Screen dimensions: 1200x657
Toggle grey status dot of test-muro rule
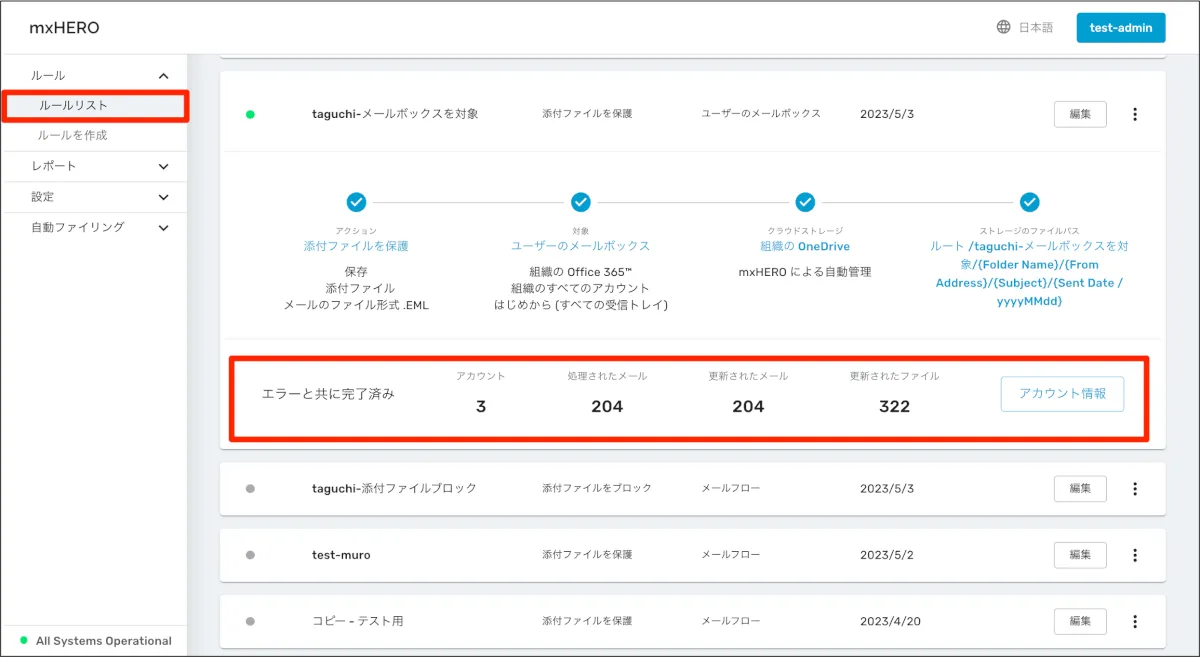(250, 555)
